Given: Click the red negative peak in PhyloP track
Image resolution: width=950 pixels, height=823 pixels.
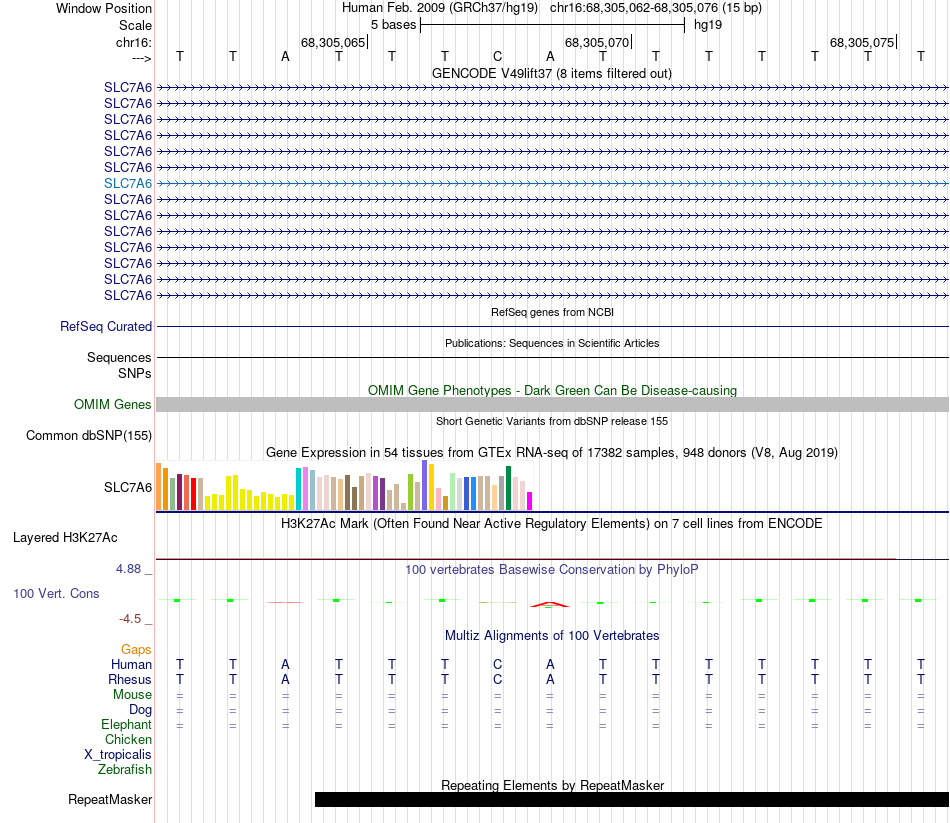Looking at the screenshot, I should 549,604.
